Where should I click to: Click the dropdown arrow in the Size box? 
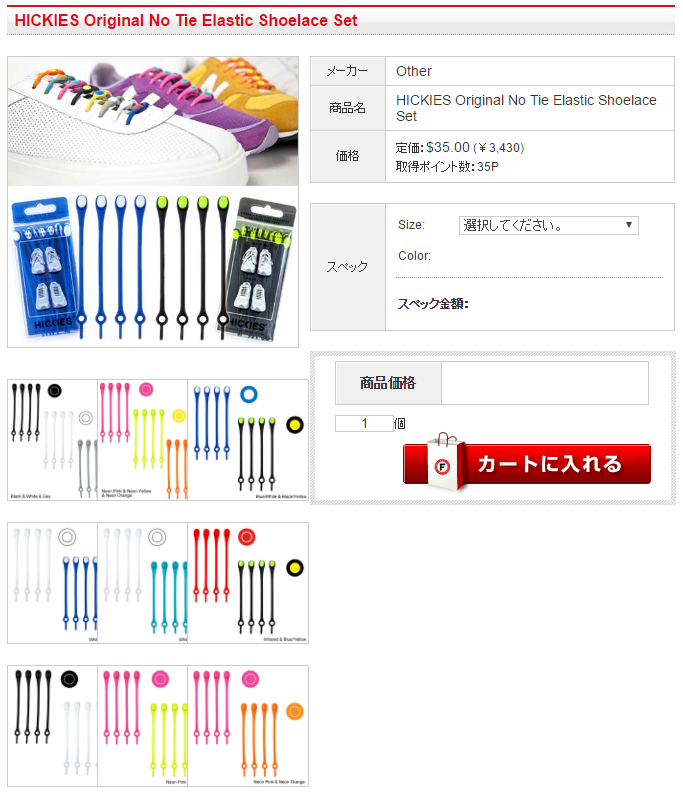point(628,225)
